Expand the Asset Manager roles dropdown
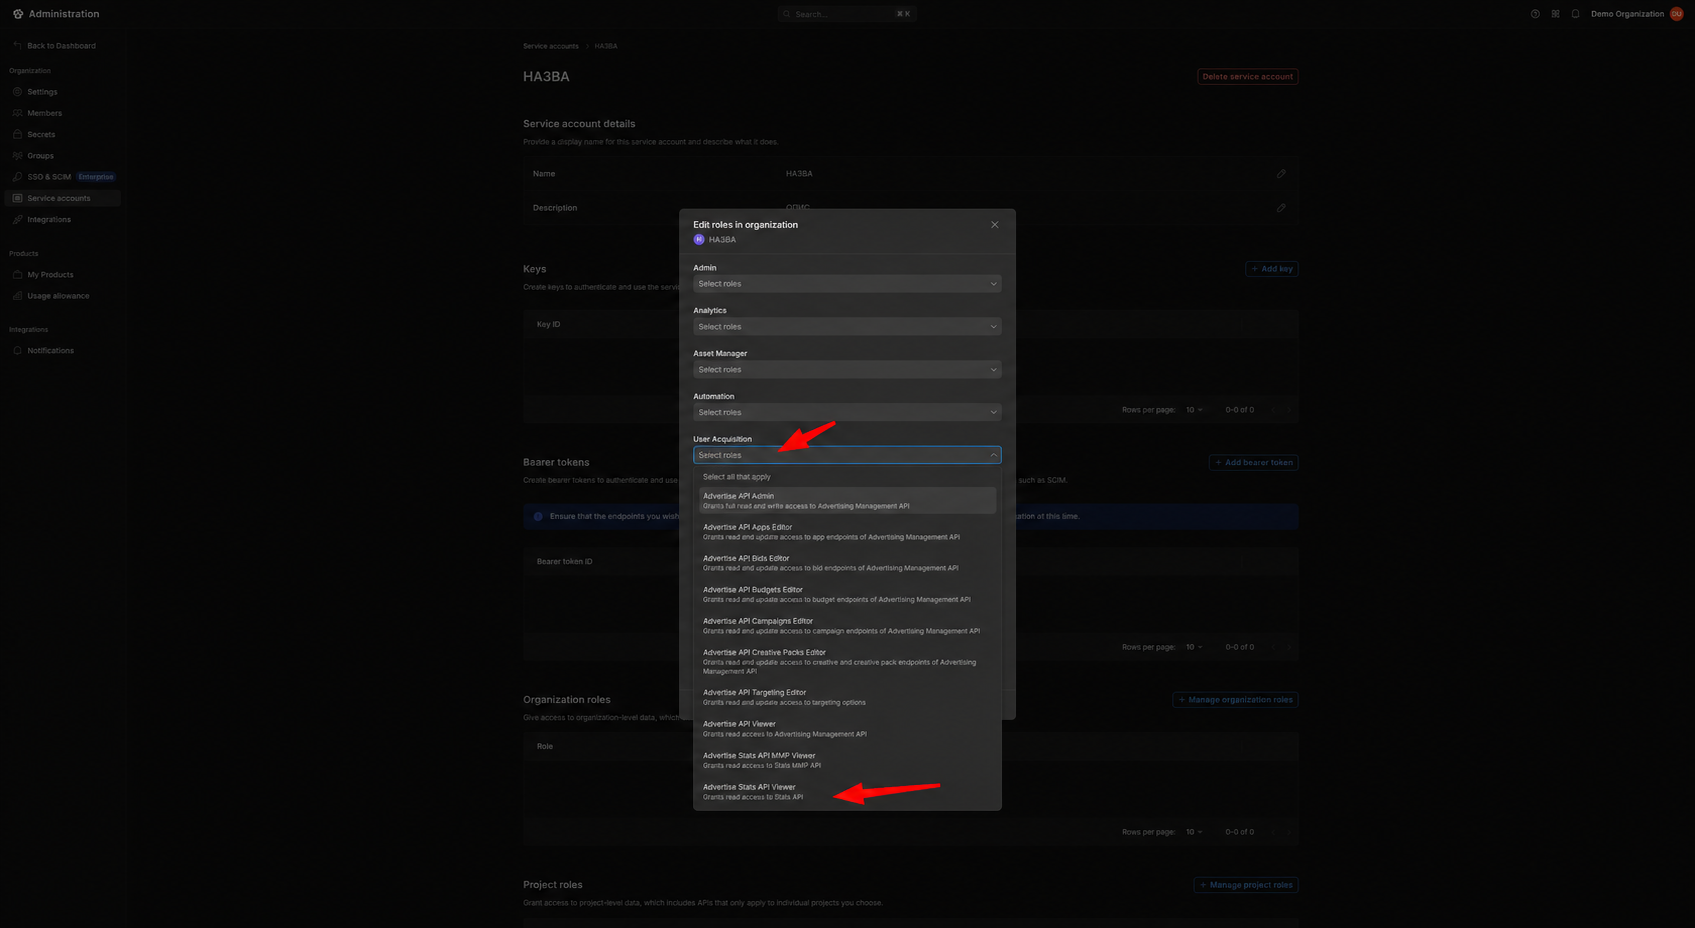 coord(847,370)
